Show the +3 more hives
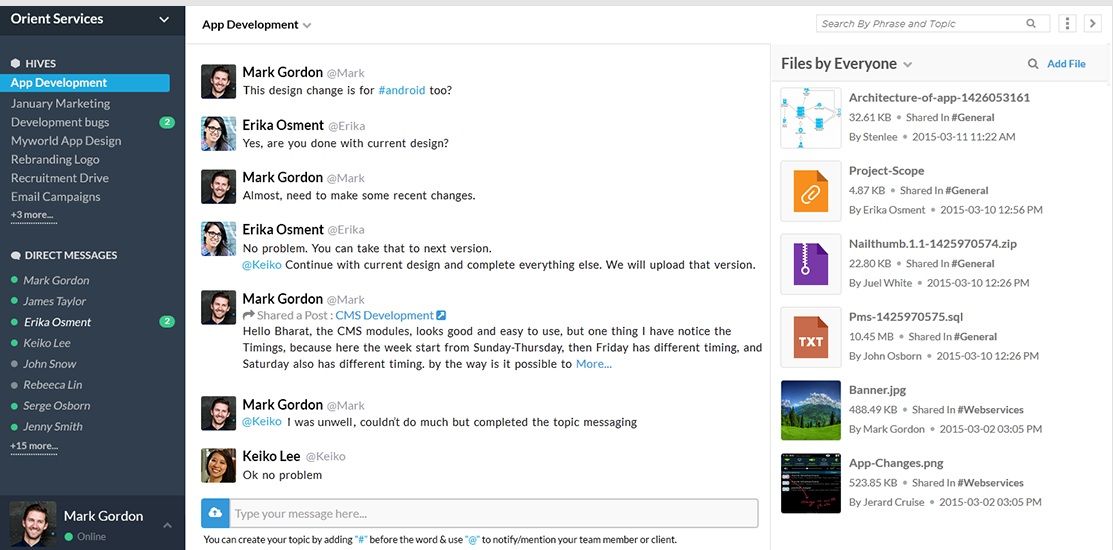Screen dimensions: 1113x550 (x=33, y=215)
